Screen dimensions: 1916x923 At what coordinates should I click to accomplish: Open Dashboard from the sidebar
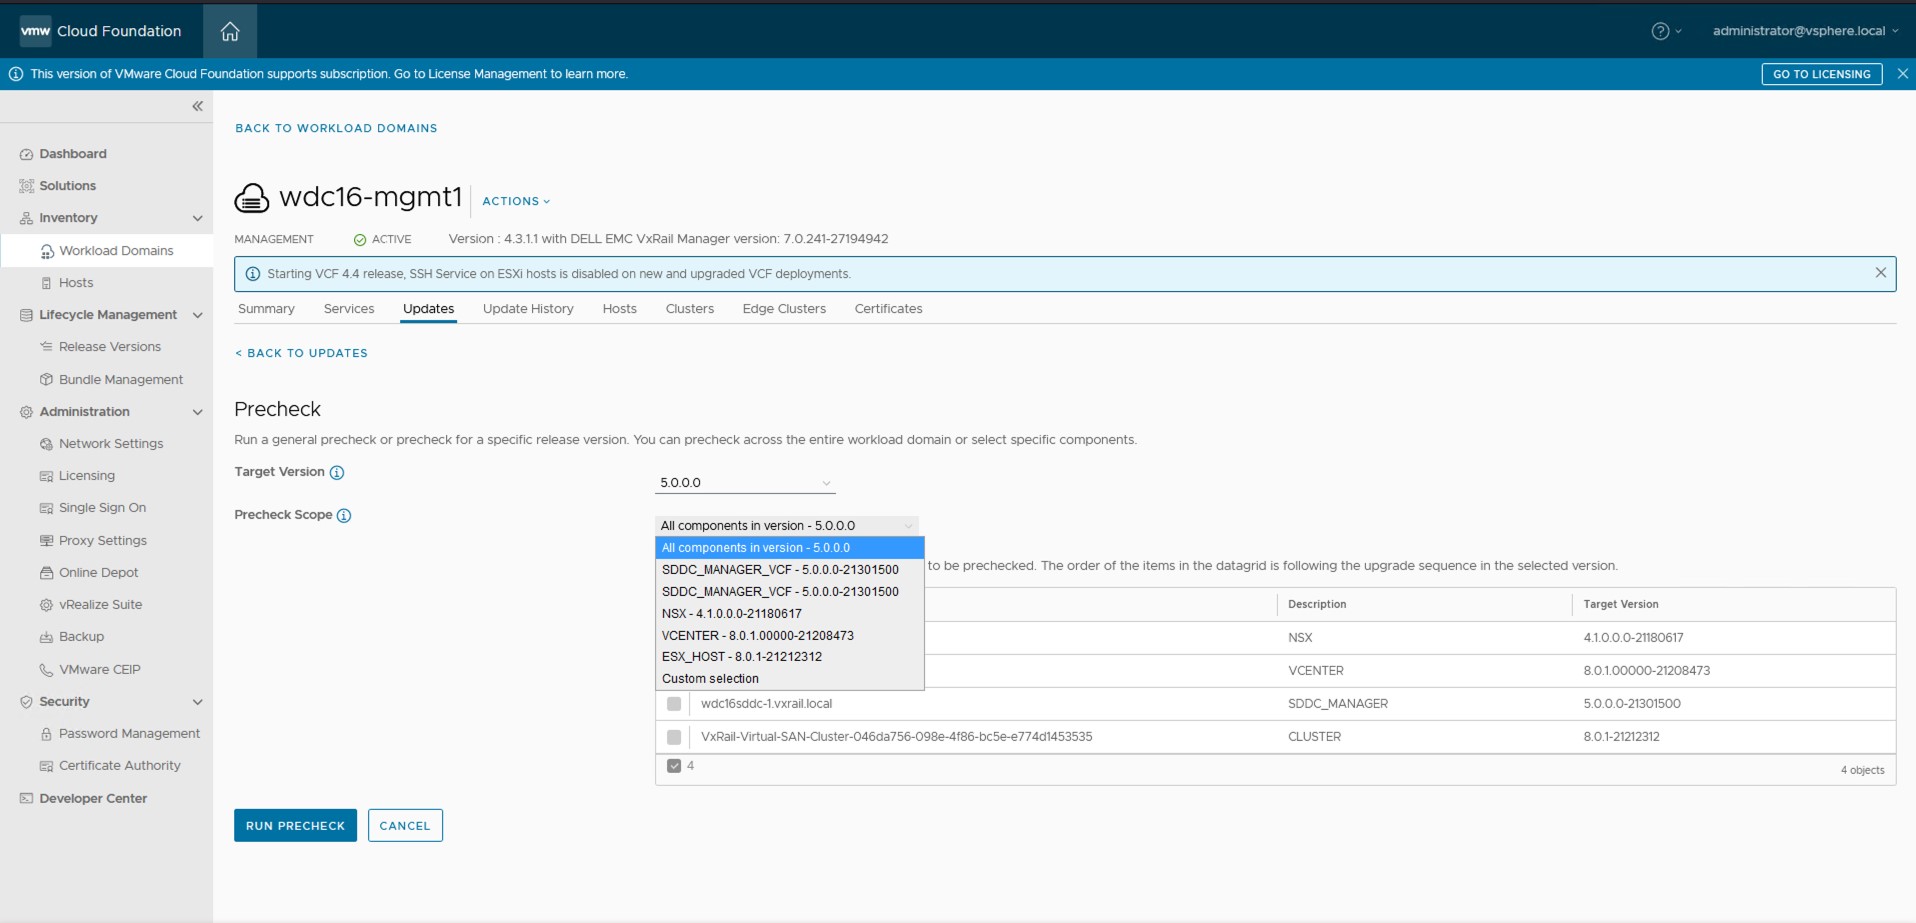click(x=72, y=154)
